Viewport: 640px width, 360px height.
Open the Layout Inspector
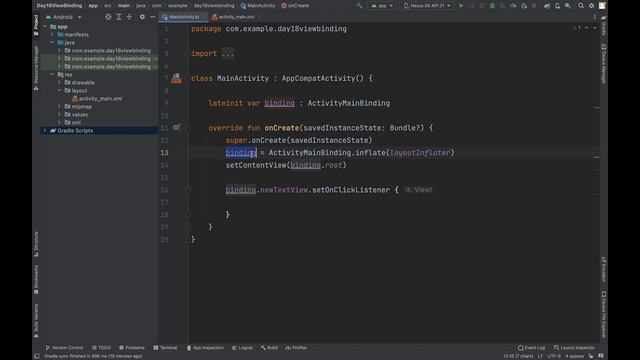pos(574,348)
